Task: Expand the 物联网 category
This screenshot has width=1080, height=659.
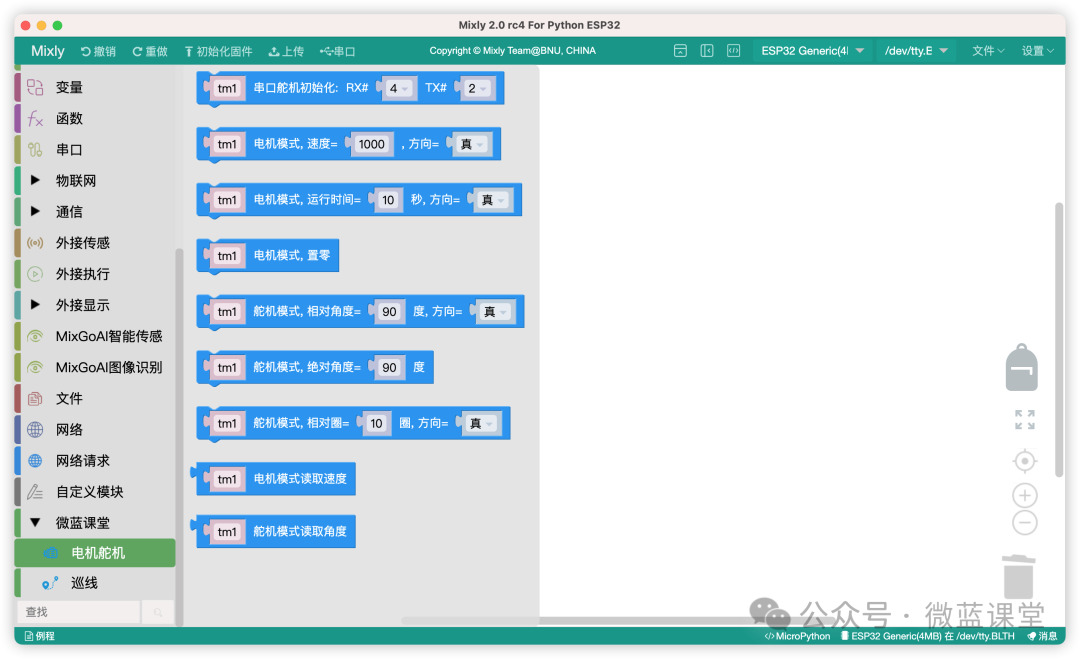Action: point(95,180)
